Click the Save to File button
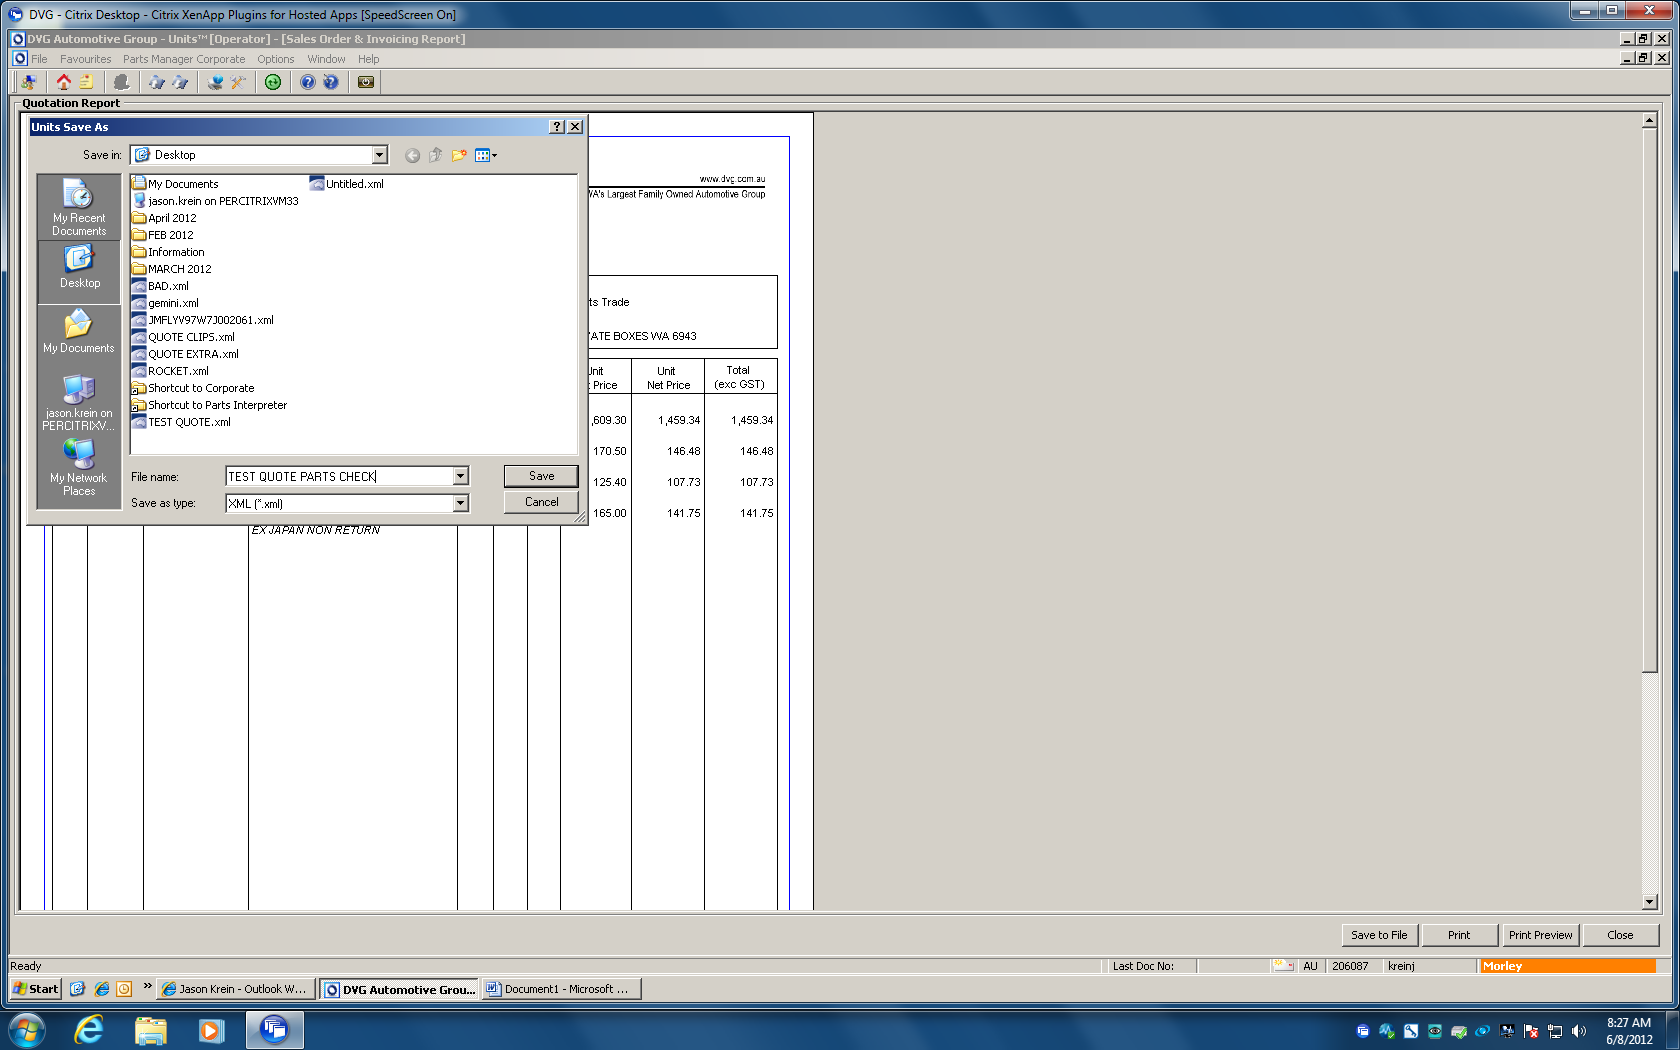1680x1050 pixels. click(x=1379, y=935)
